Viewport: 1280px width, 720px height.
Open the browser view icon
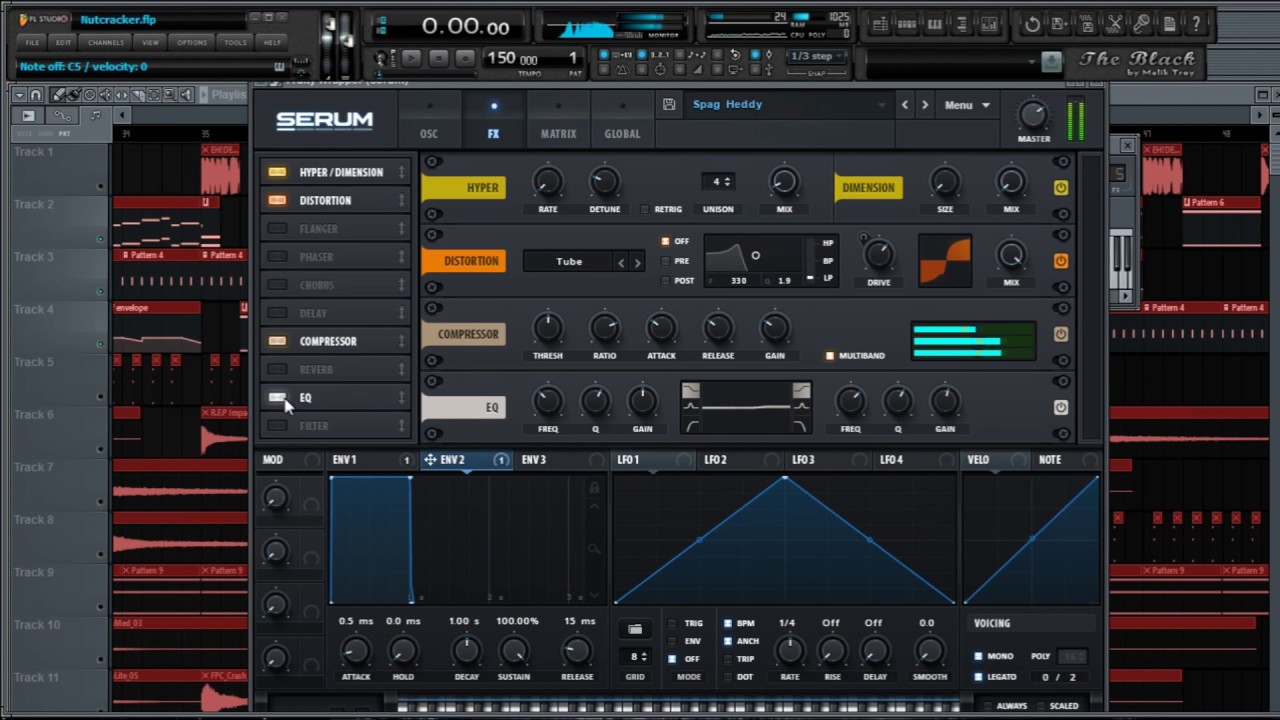pyautogui.click(x=962, y=24)
